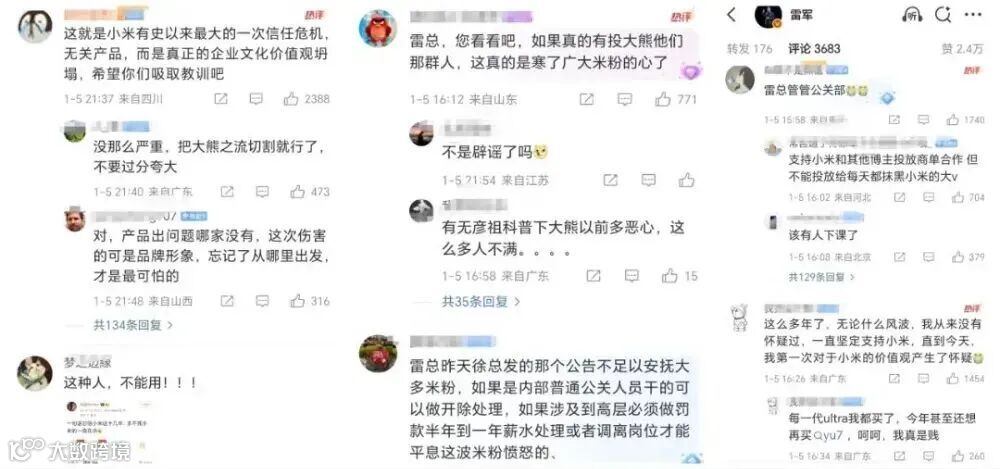This screenshot has height=469, width=1000.
Task: Open the penguin avatar of top commenter
Action: coord(35,26)
